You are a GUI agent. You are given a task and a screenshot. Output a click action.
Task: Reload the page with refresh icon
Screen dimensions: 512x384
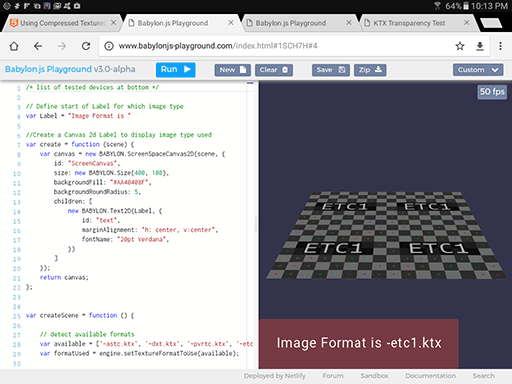[86, 46]
